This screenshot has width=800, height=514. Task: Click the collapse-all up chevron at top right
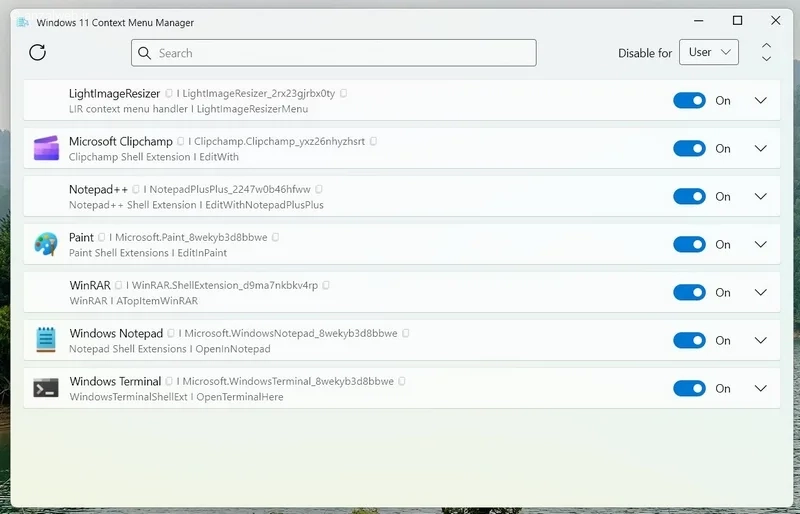pyautogui.click(x=766, y=45)
